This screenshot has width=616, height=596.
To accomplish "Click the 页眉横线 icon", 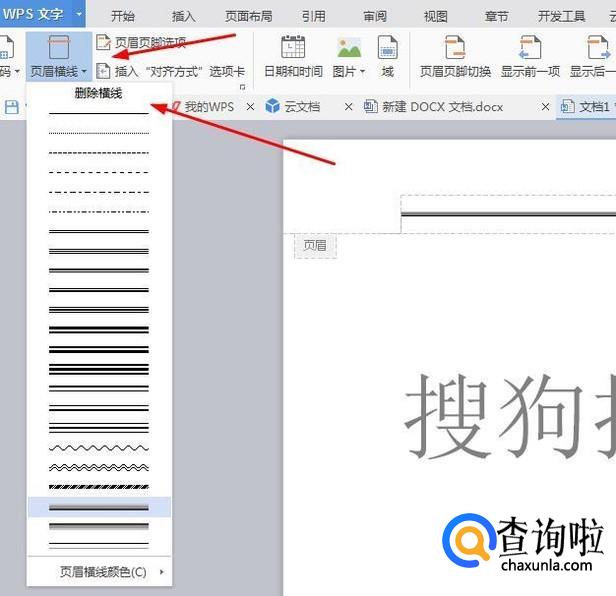I will (59, 47).
